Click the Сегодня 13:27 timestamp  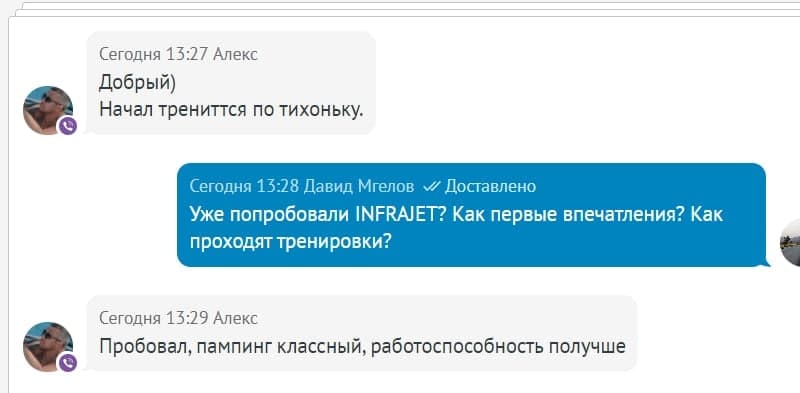[x=153, y=54]
